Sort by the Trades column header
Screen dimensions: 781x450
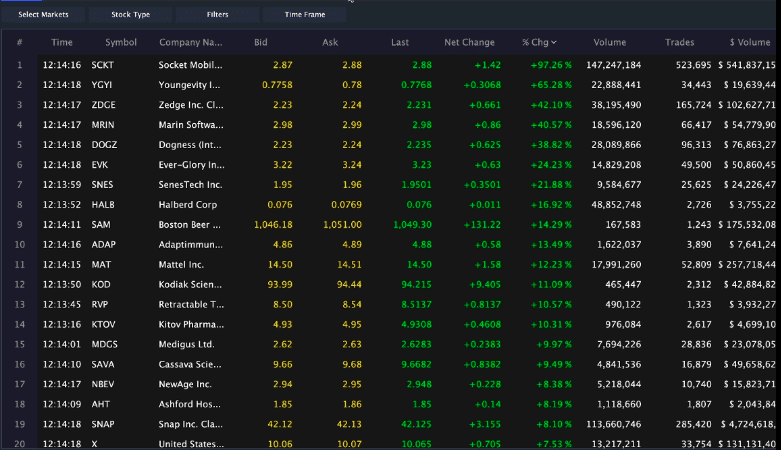[679, 42]
